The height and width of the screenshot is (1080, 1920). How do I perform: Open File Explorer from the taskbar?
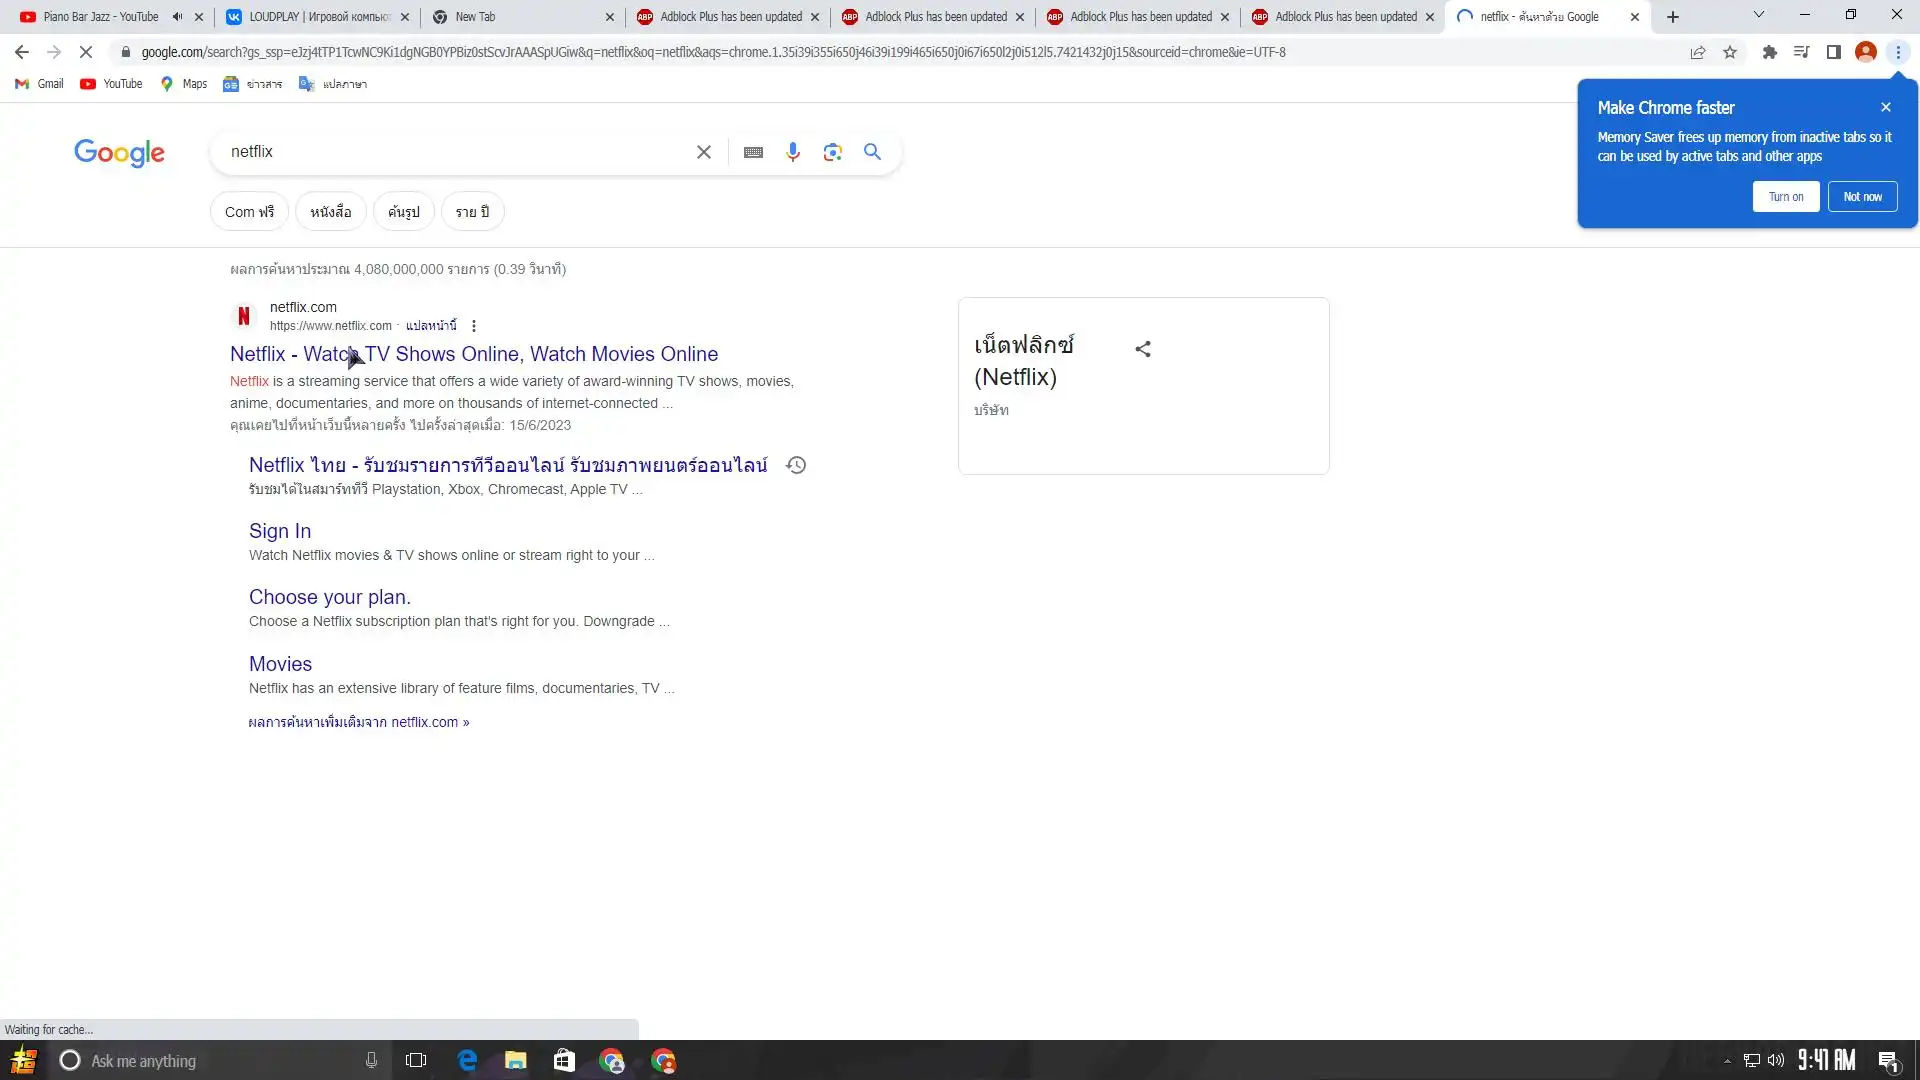[x=515, y=1061]
